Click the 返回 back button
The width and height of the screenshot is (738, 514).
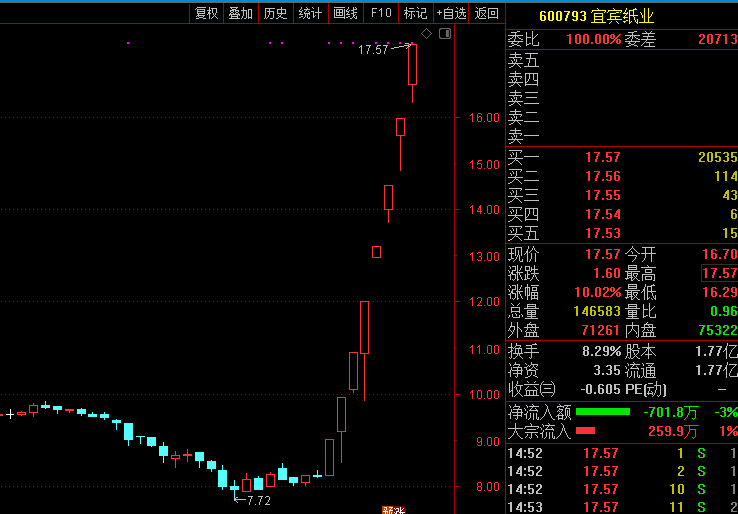487,13
